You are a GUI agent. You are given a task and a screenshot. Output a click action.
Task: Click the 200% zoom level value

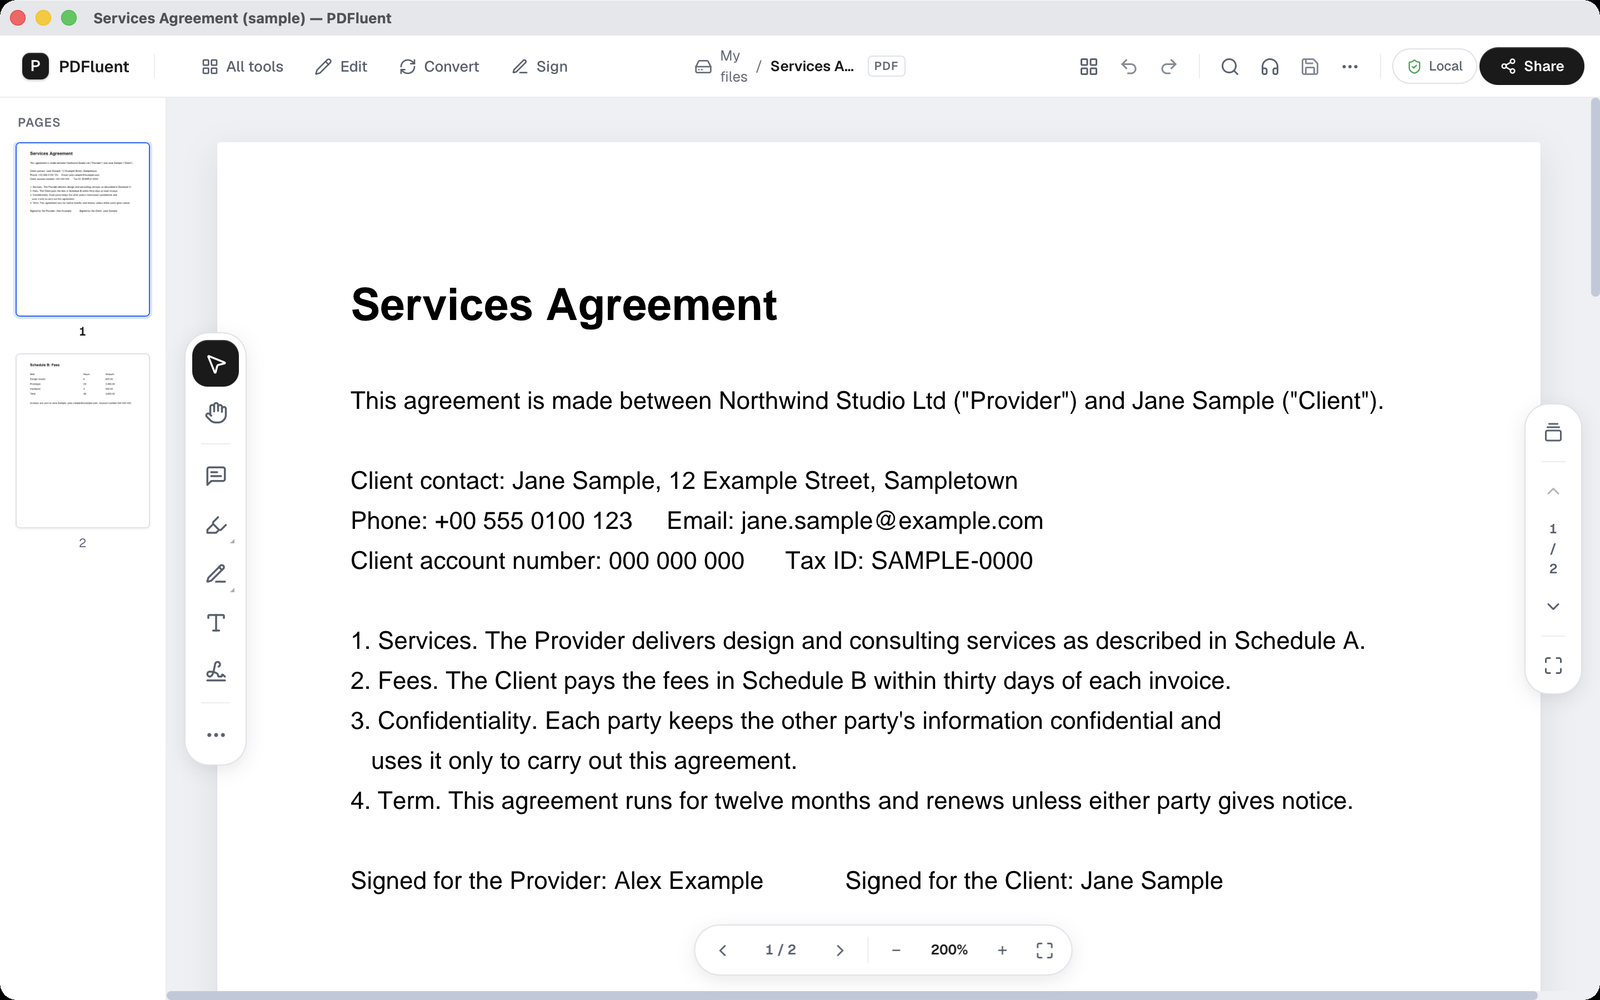[949, 950]
